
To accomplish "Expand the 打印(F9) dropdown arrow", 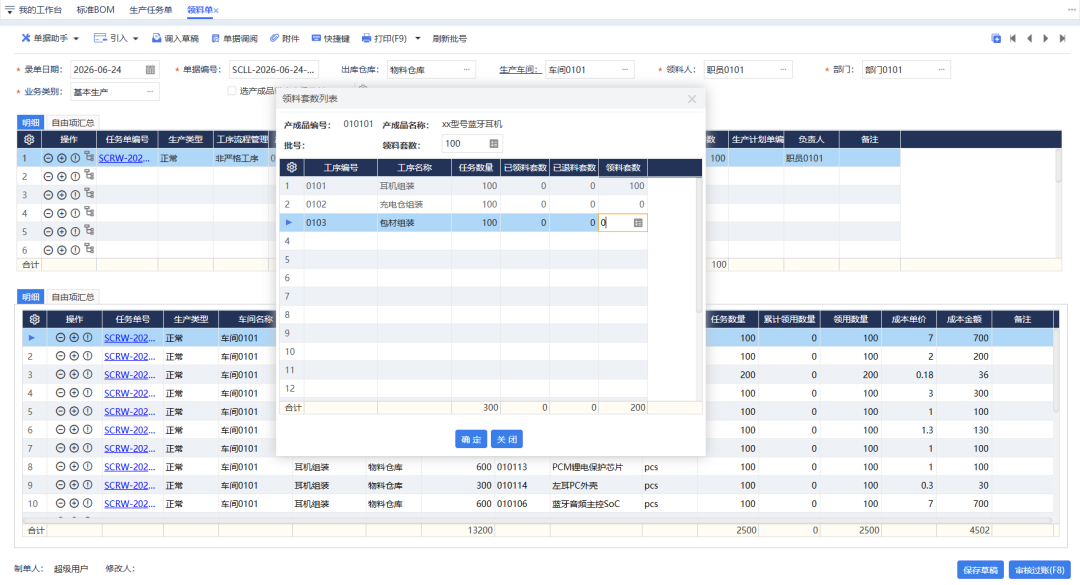I will coord(418,39).
